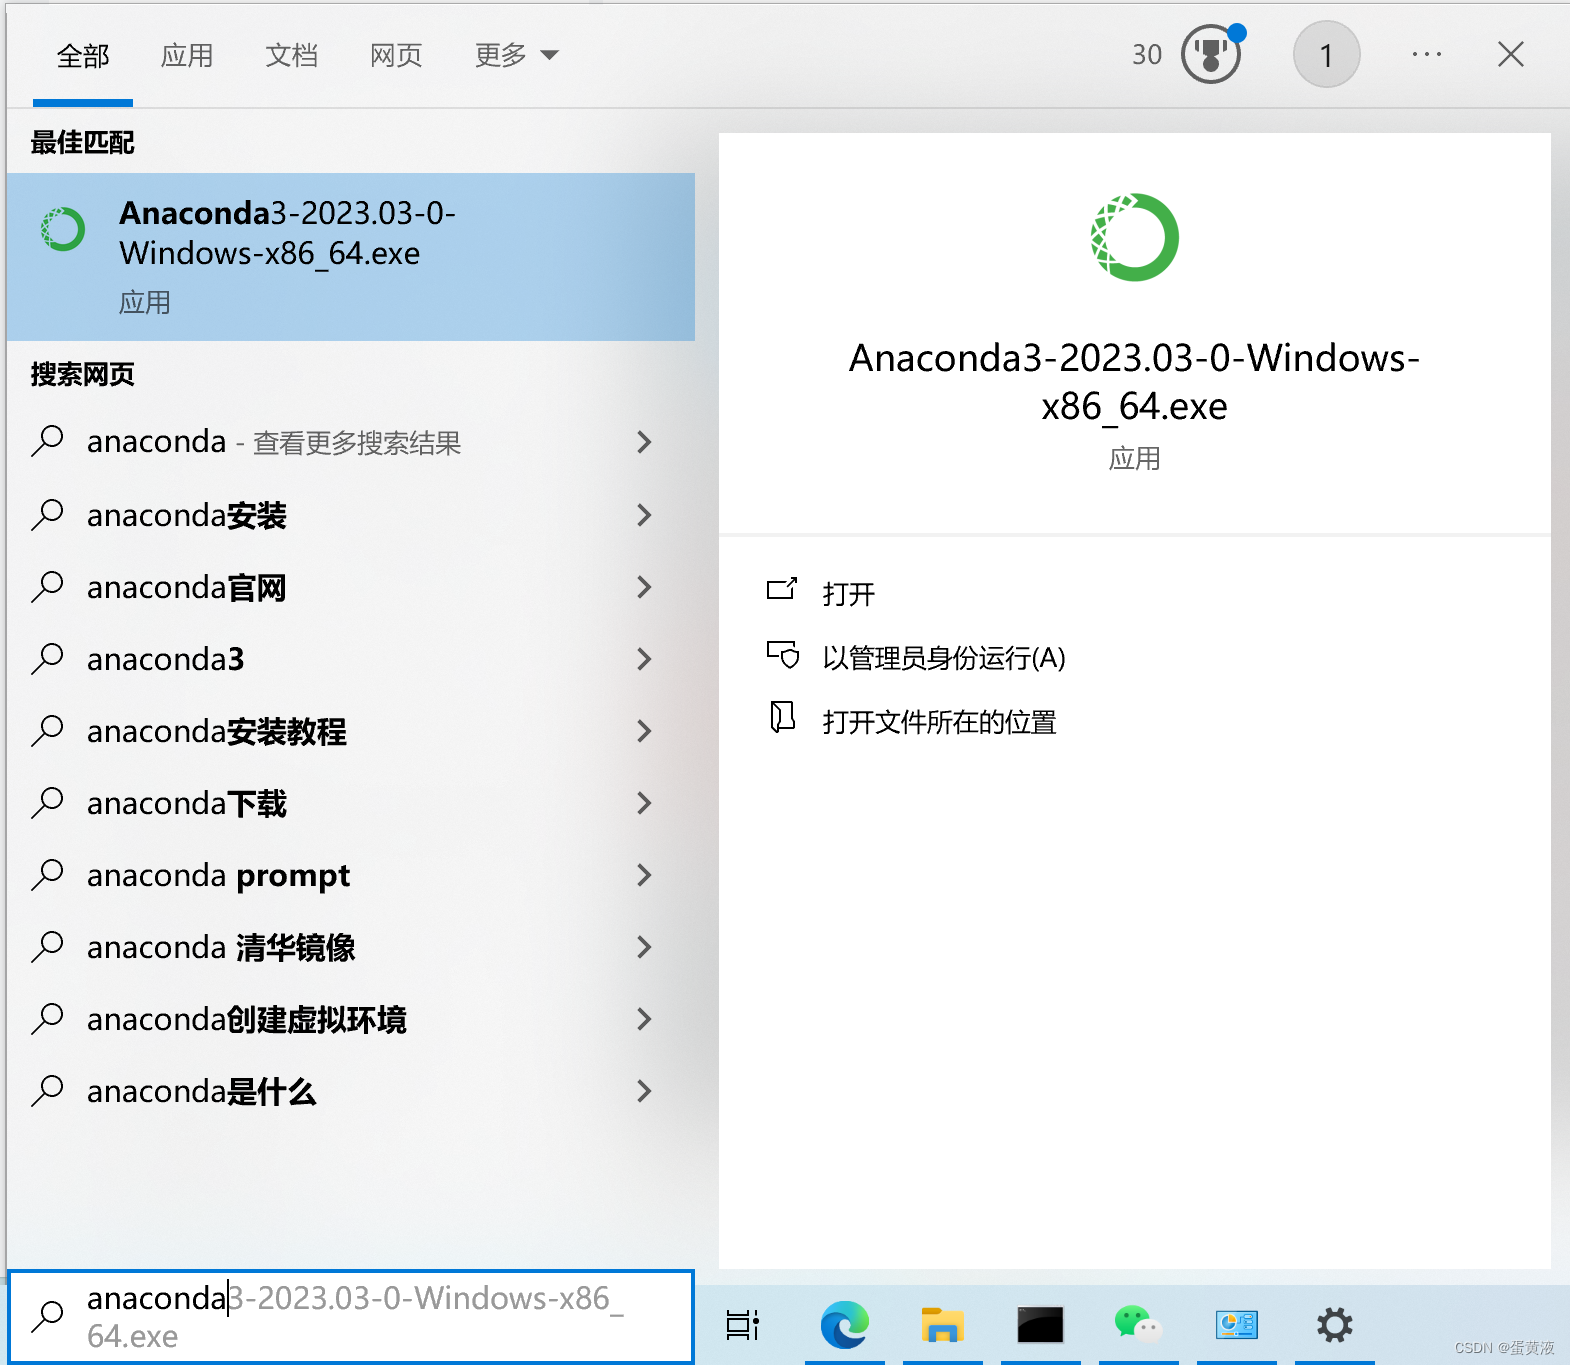This screenshot has height=1365, width=1570.
Task: Switch to the 文档 tab
Action: 291,56
